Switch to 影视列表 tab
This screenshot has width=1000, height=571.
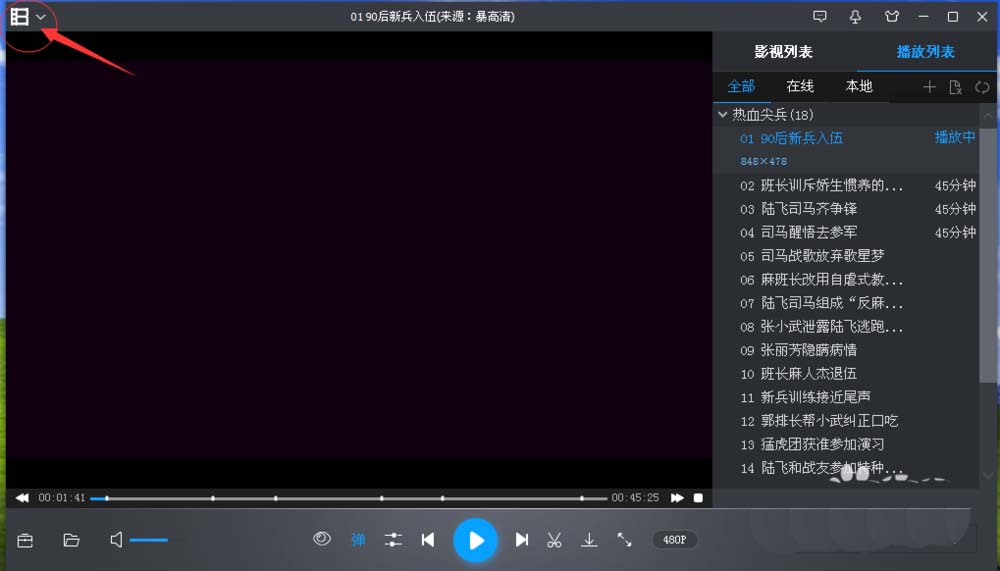click(783, 52)
